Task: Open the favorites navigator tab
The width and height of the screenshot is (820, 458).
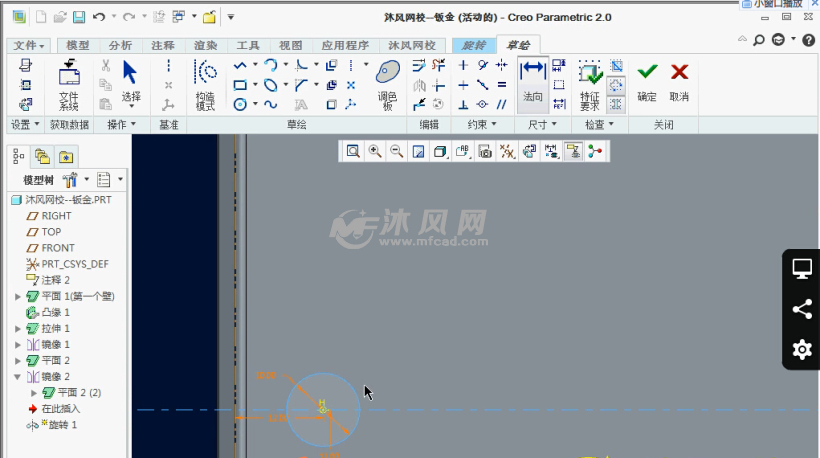Action: point(66,156)
